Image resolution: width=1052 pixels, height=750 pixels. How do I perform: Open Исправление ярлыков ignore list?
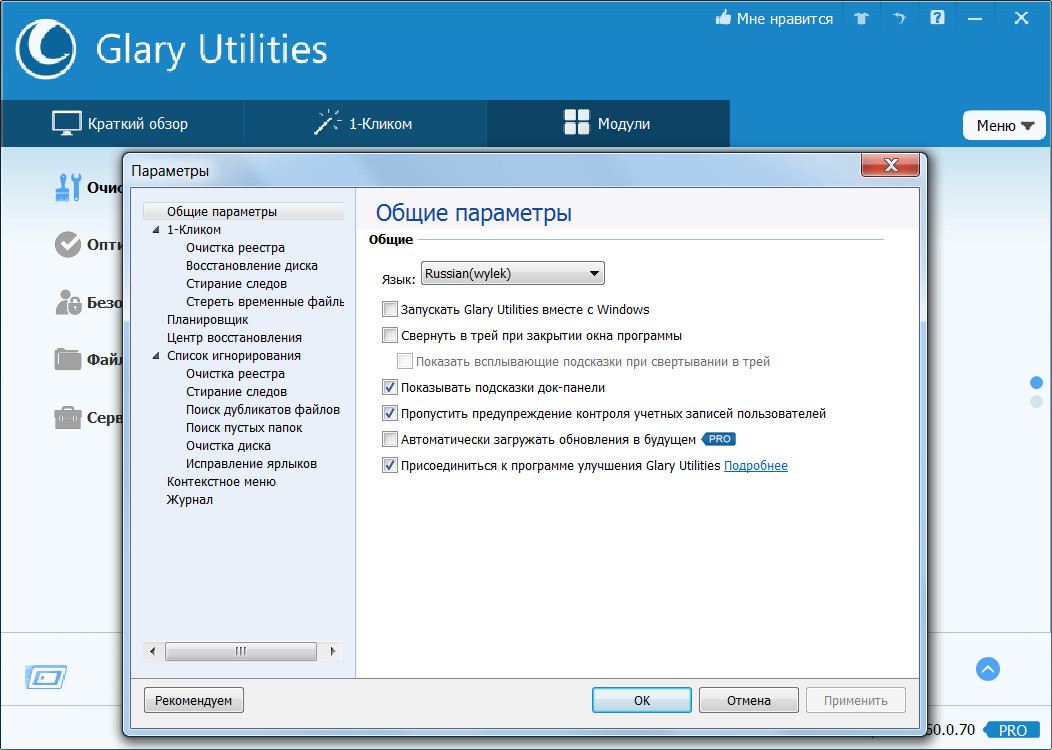[x=252, y=464]
